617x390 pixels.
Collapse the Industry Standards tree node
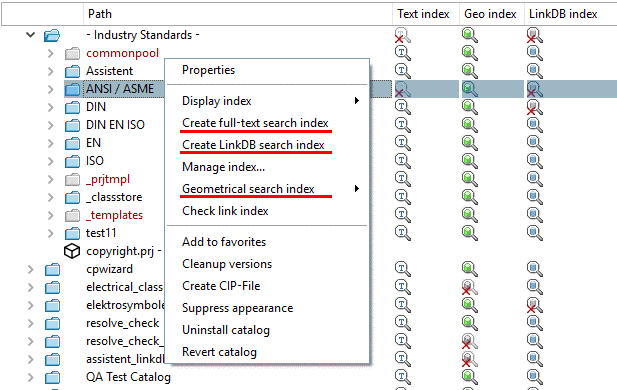pos(31,35)
